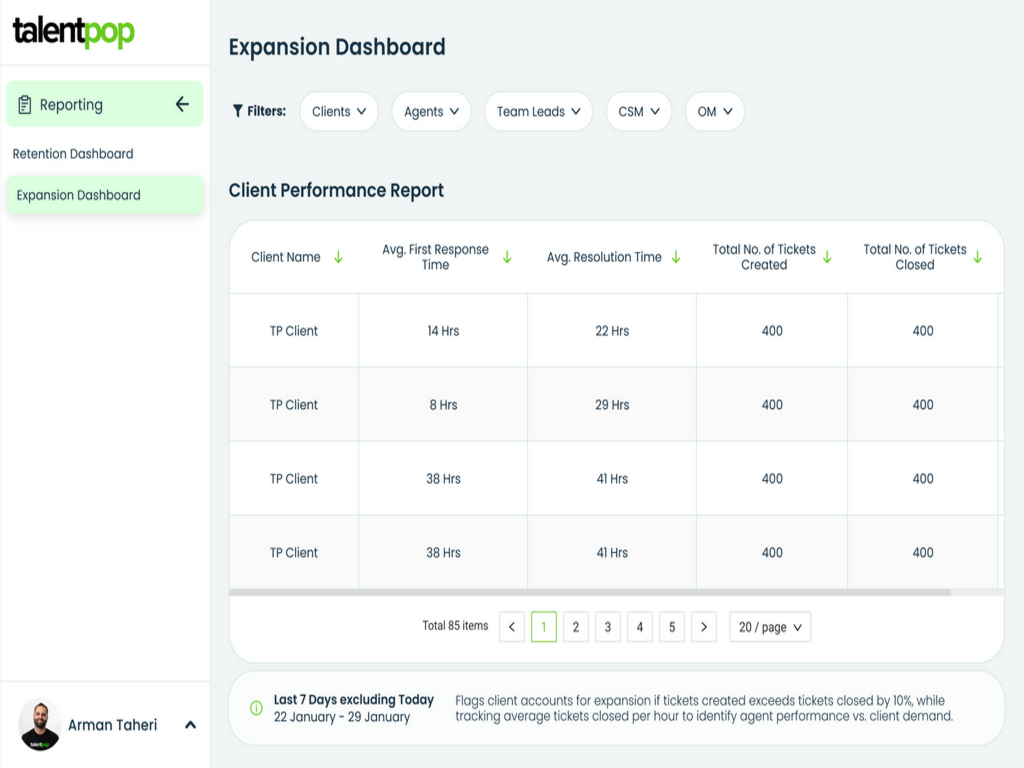Open the Clients filter dropdown
Screen dimensions: 1024x768
(339, 111)
